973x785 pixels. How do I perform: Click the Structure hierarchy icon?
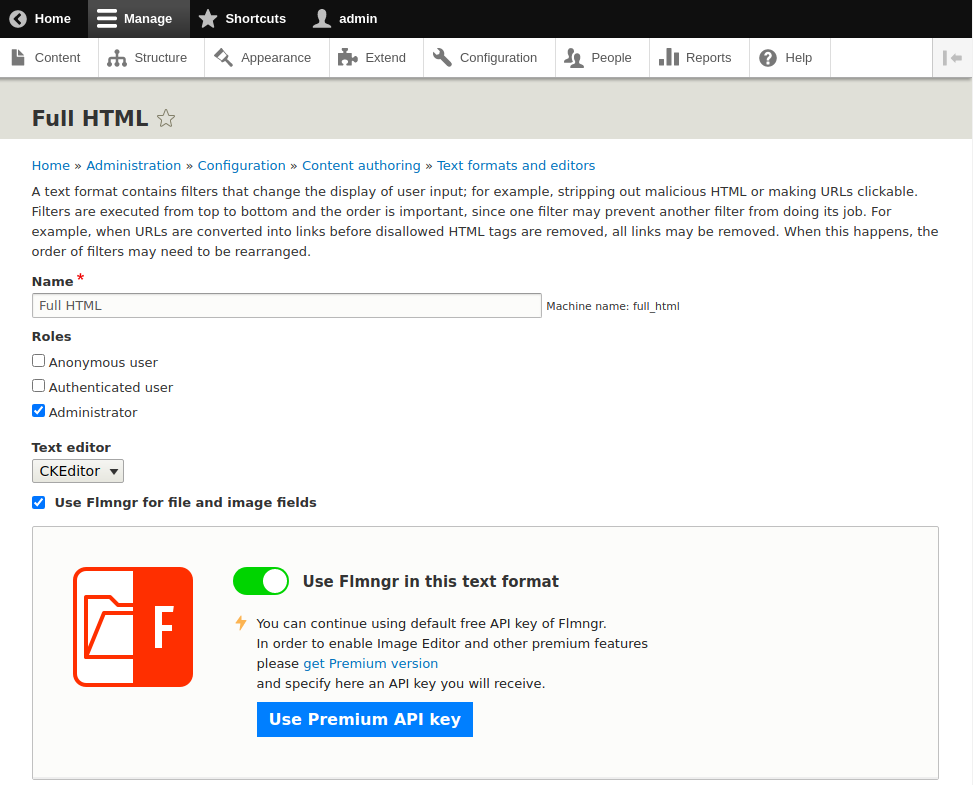coord(117,58)
